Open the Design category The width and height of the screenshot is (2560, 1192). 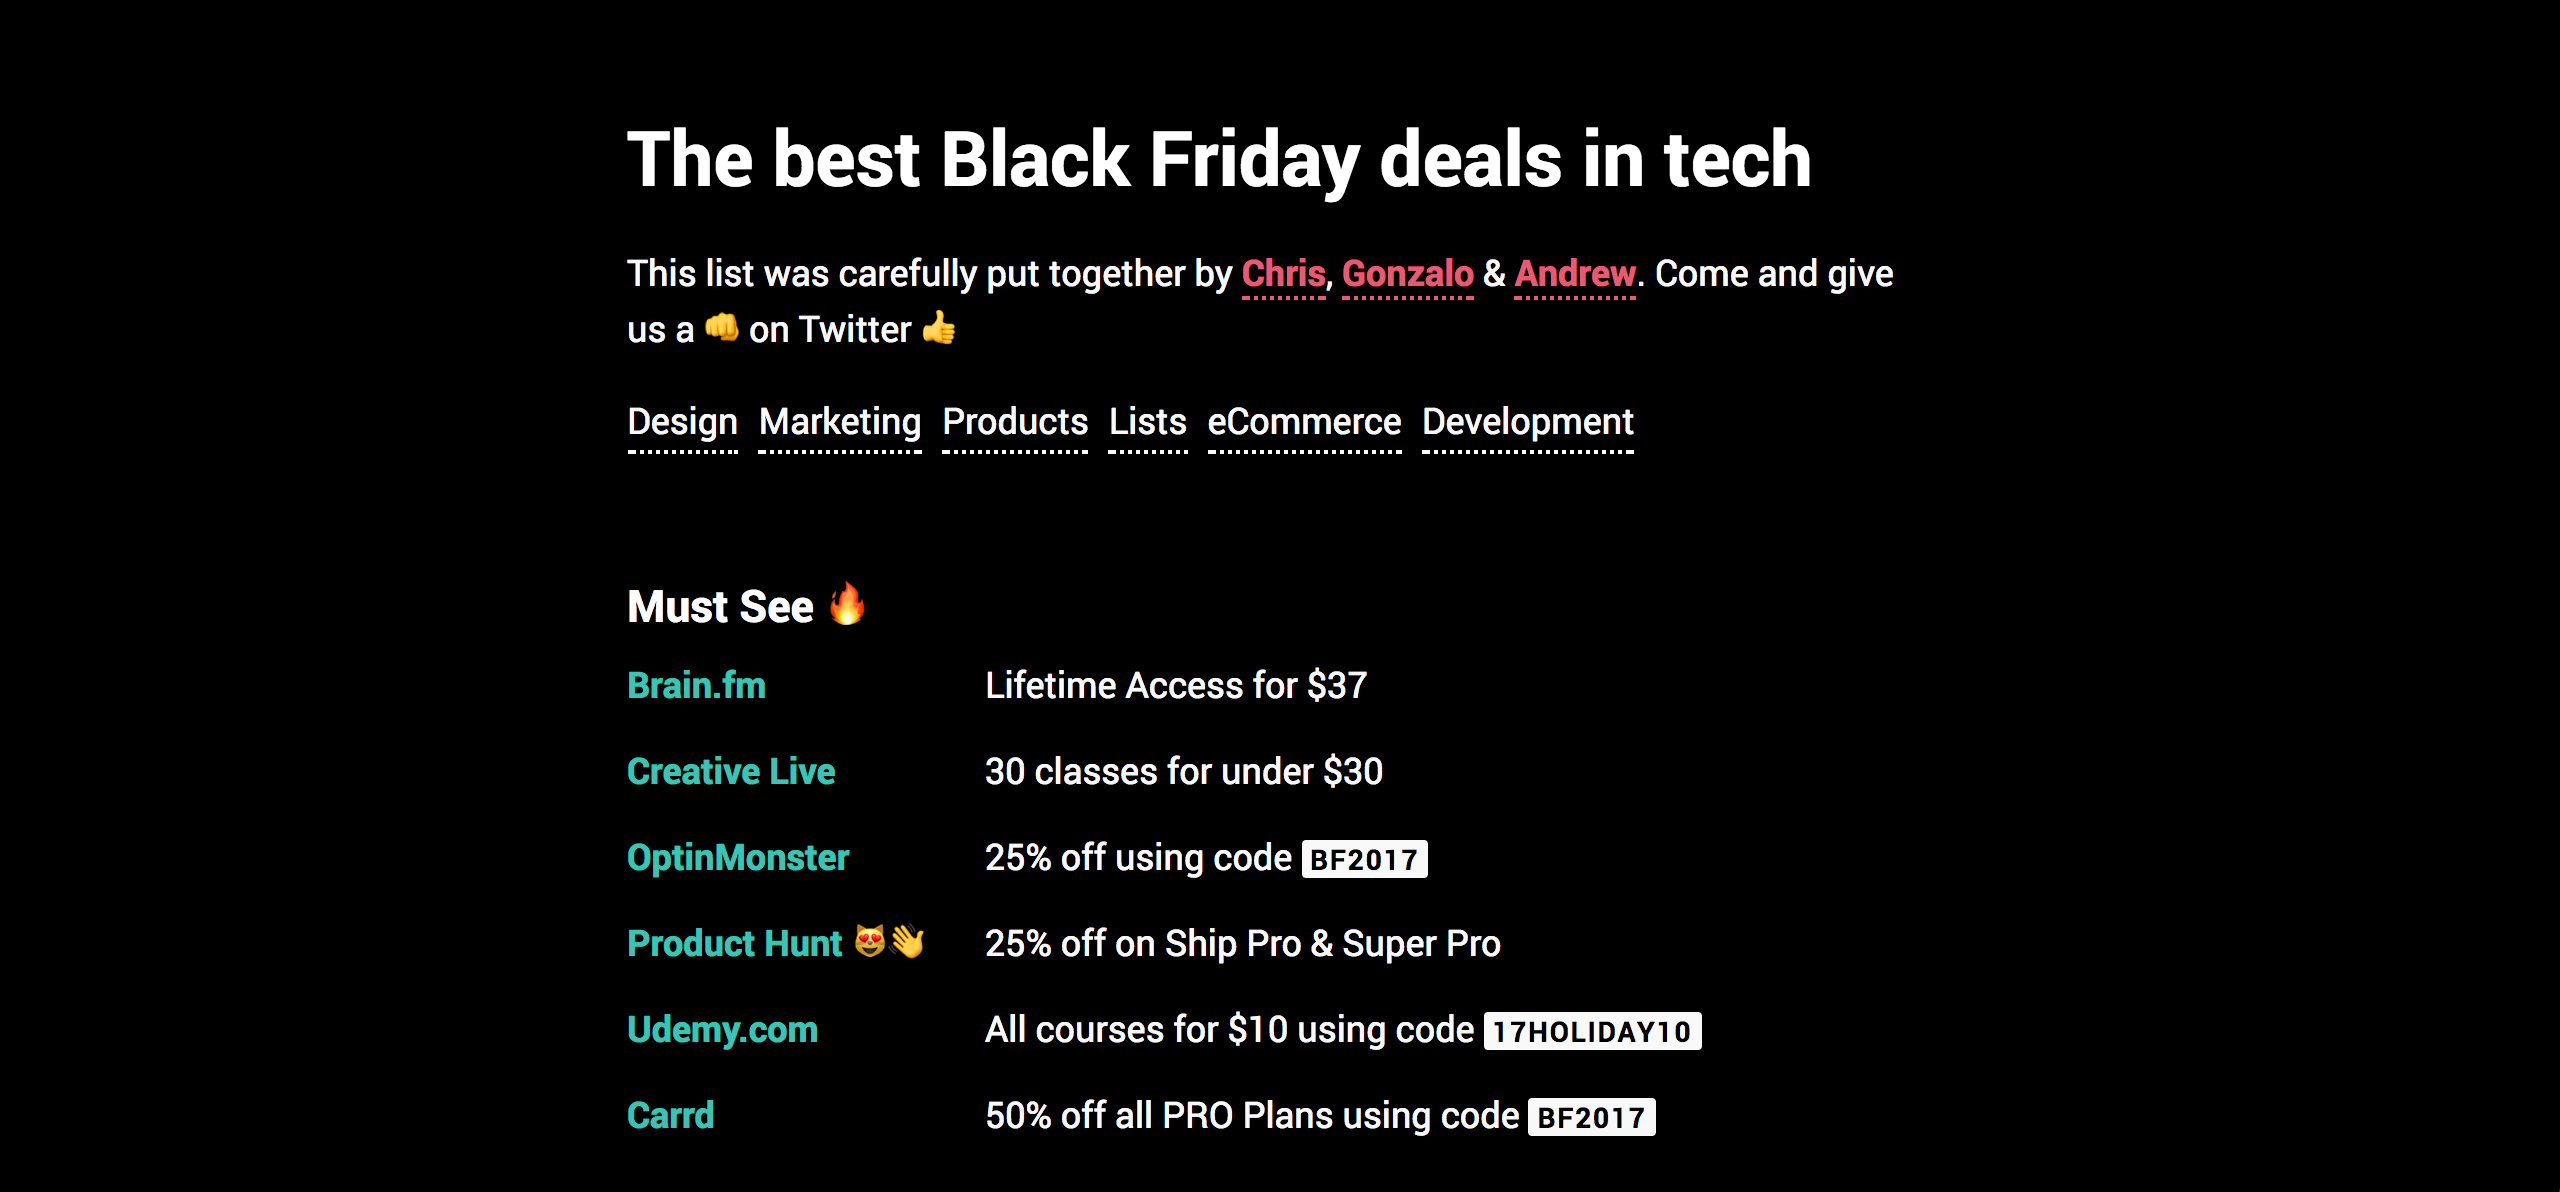(681, 422)
